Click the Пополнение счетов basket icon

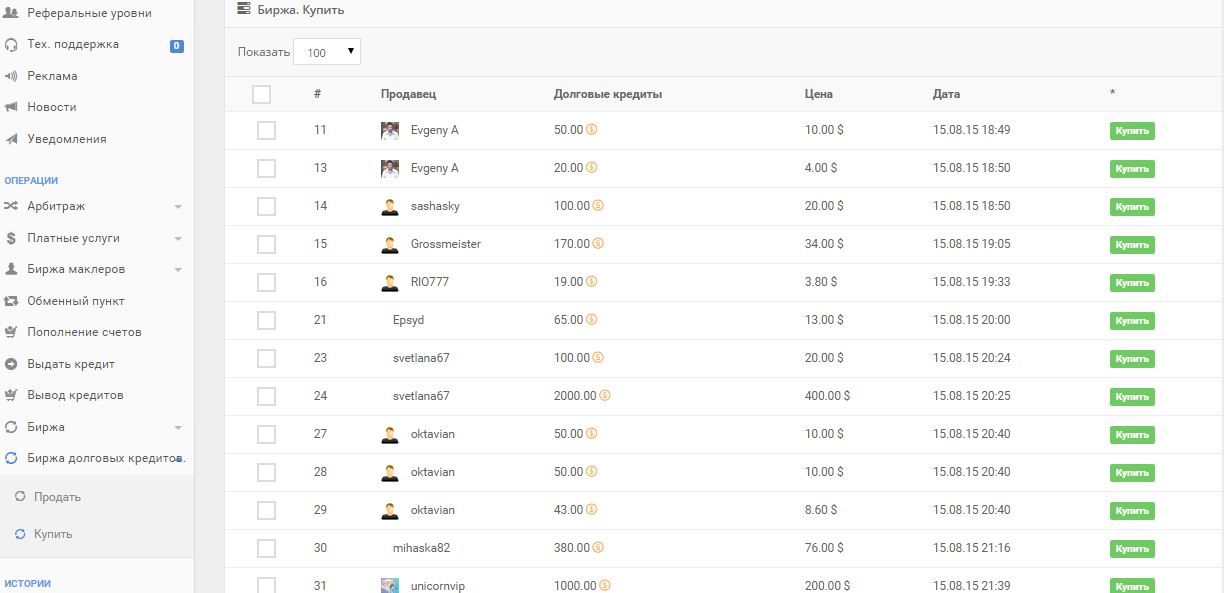tap(11, 332)
